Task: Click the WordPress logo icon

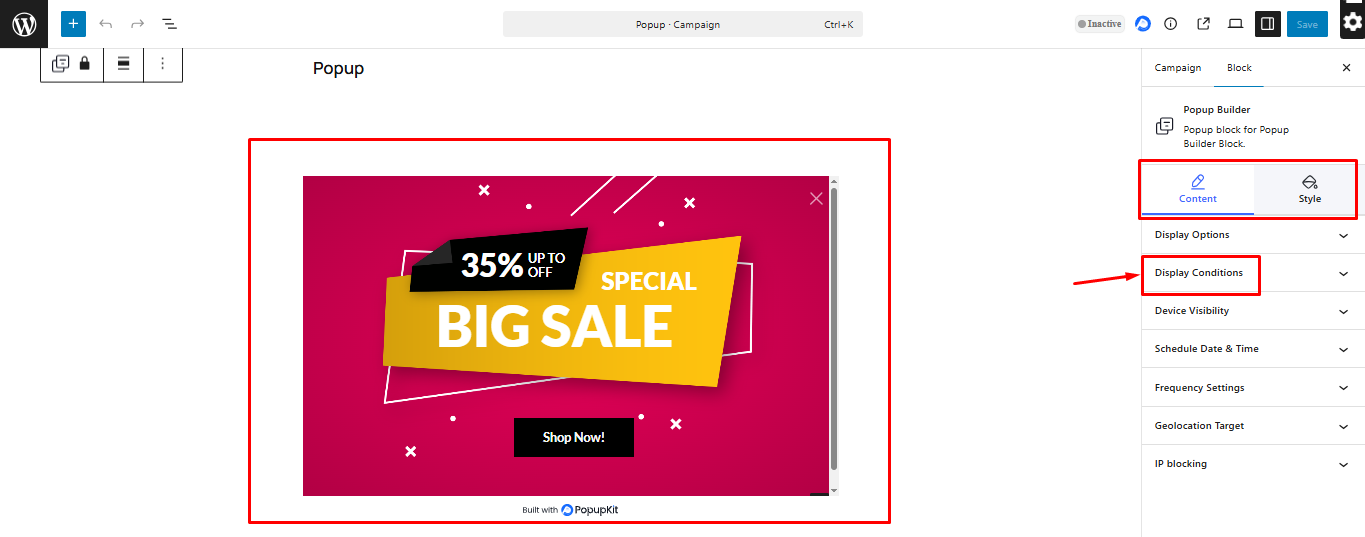Action: click(x=24, y=24)
